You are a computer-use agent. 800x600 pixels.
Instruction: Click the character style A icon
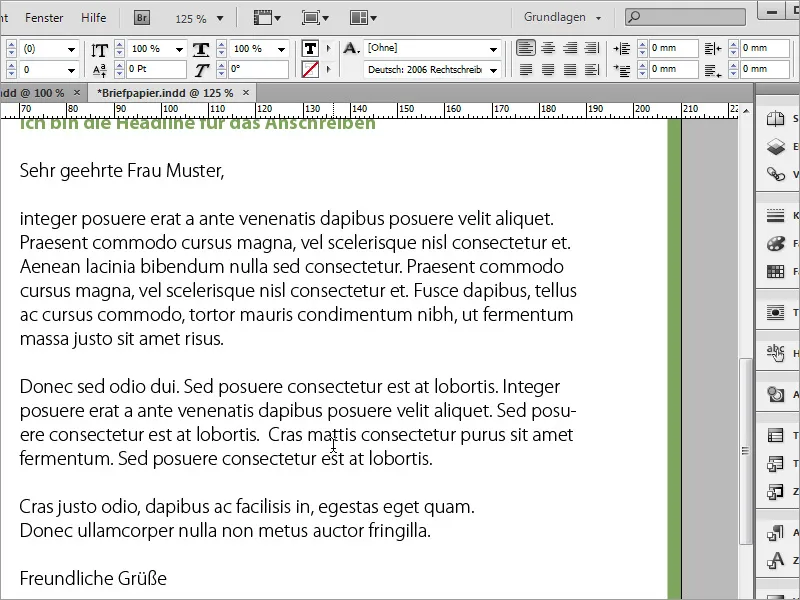(x=351, y=48)
